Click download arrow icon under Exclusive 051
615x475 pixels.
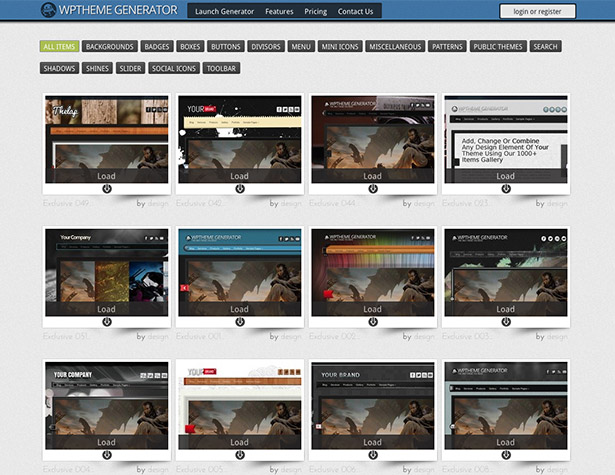pyautogui.click(x=107, y=322)
